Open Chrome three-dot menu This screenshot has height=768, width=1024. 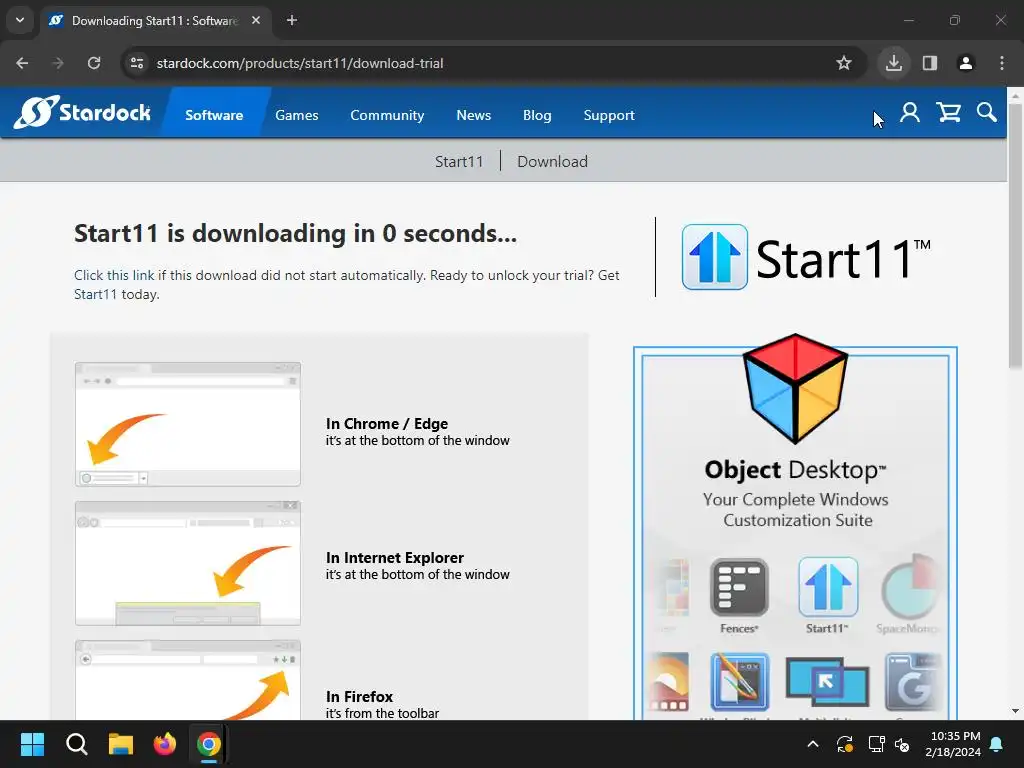[x=1002, y=63]
